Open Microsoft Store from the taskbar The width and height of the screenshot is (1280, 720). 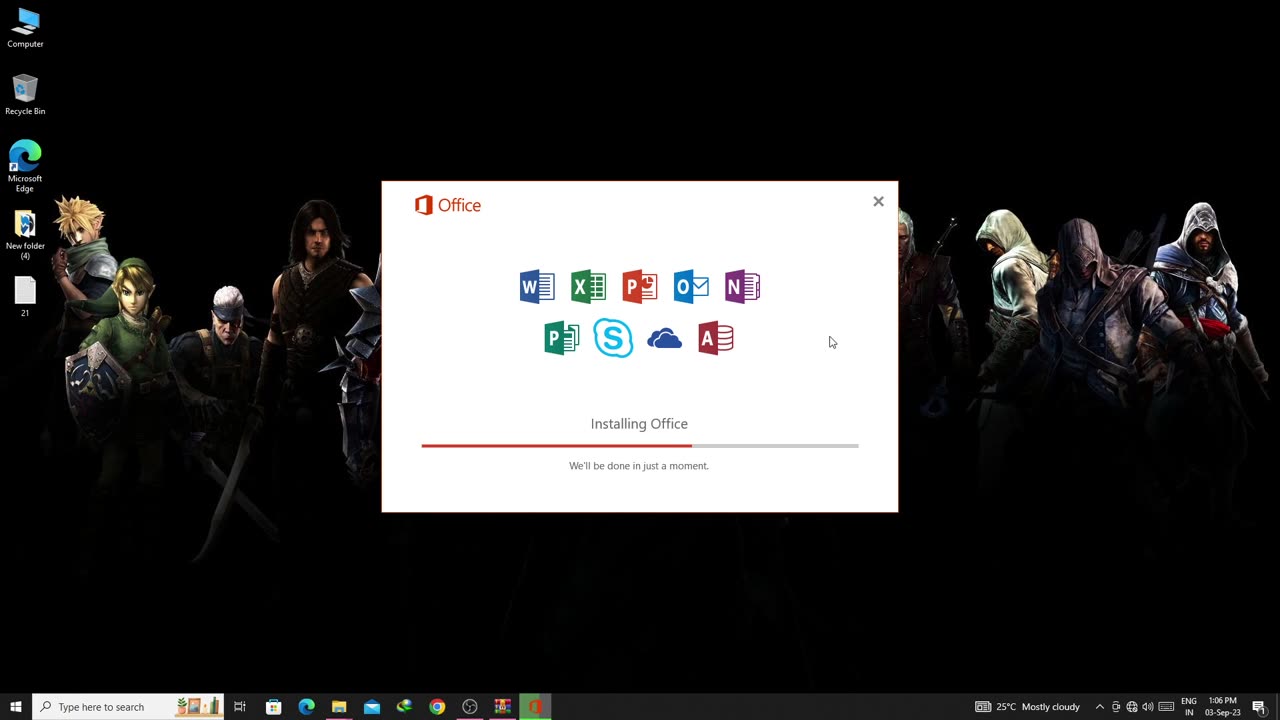coord(273,707)
